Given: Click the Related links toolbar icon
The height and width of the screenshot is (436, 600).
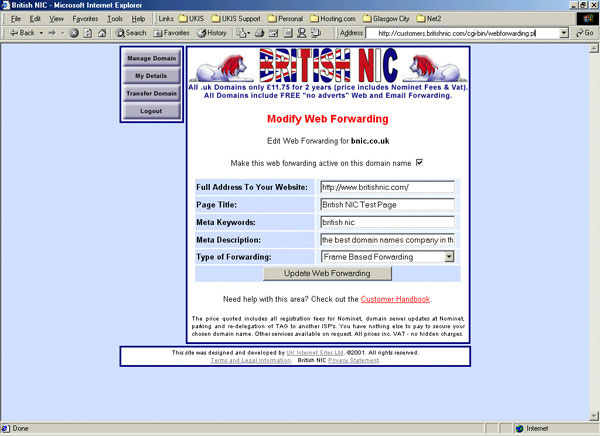Looking at the screenshot, I should click(x=316, y=33).
